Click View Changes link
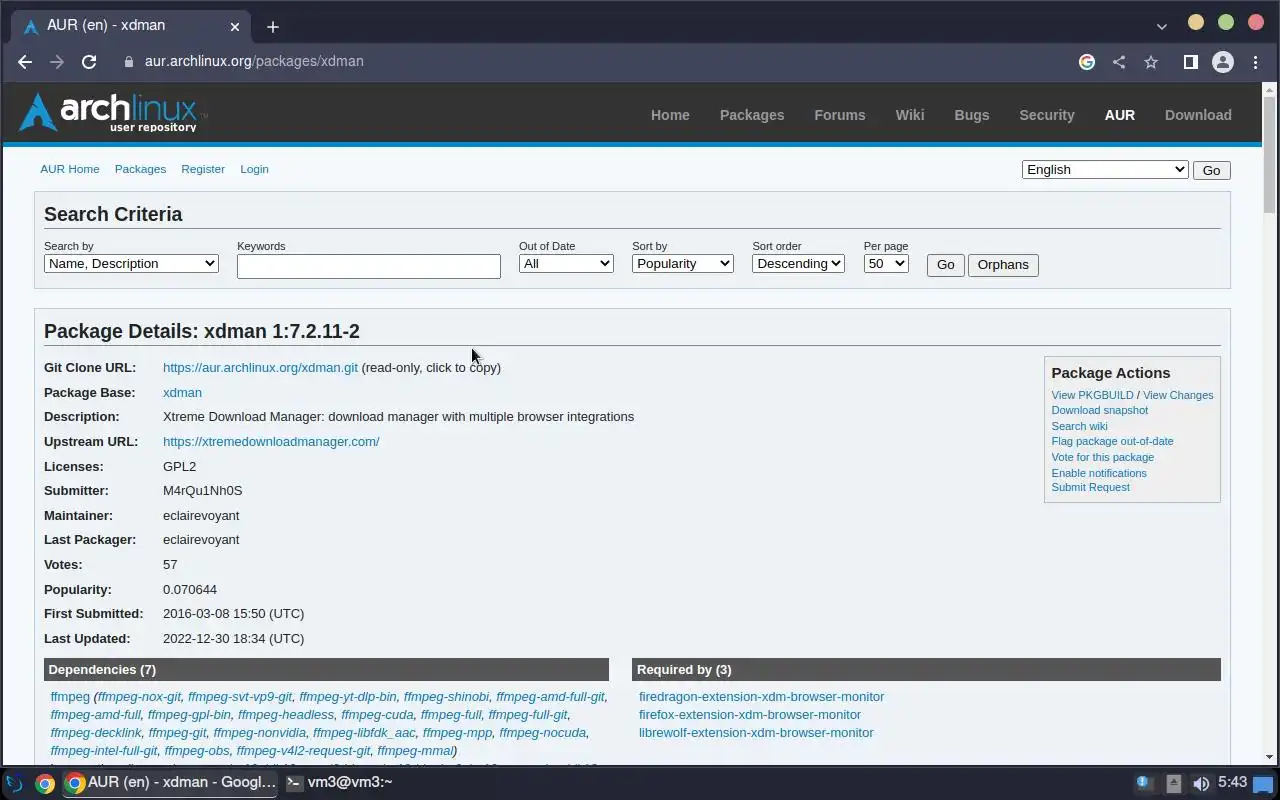This screenshot has width=1280, height=800. [x=1178, y=395]
